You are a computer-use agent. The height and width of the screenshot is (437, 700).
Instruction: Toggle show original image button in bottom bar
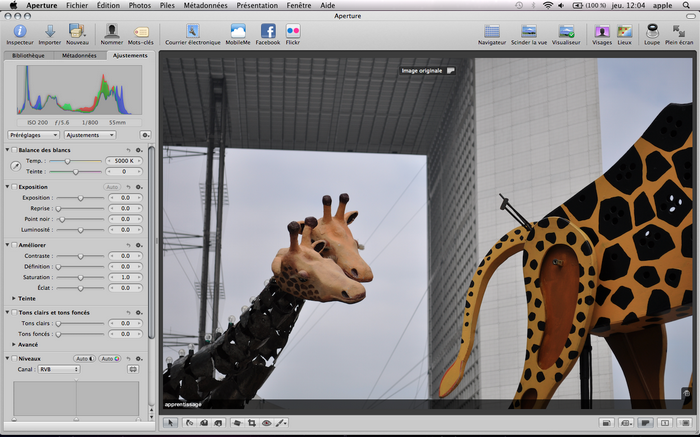646,423
